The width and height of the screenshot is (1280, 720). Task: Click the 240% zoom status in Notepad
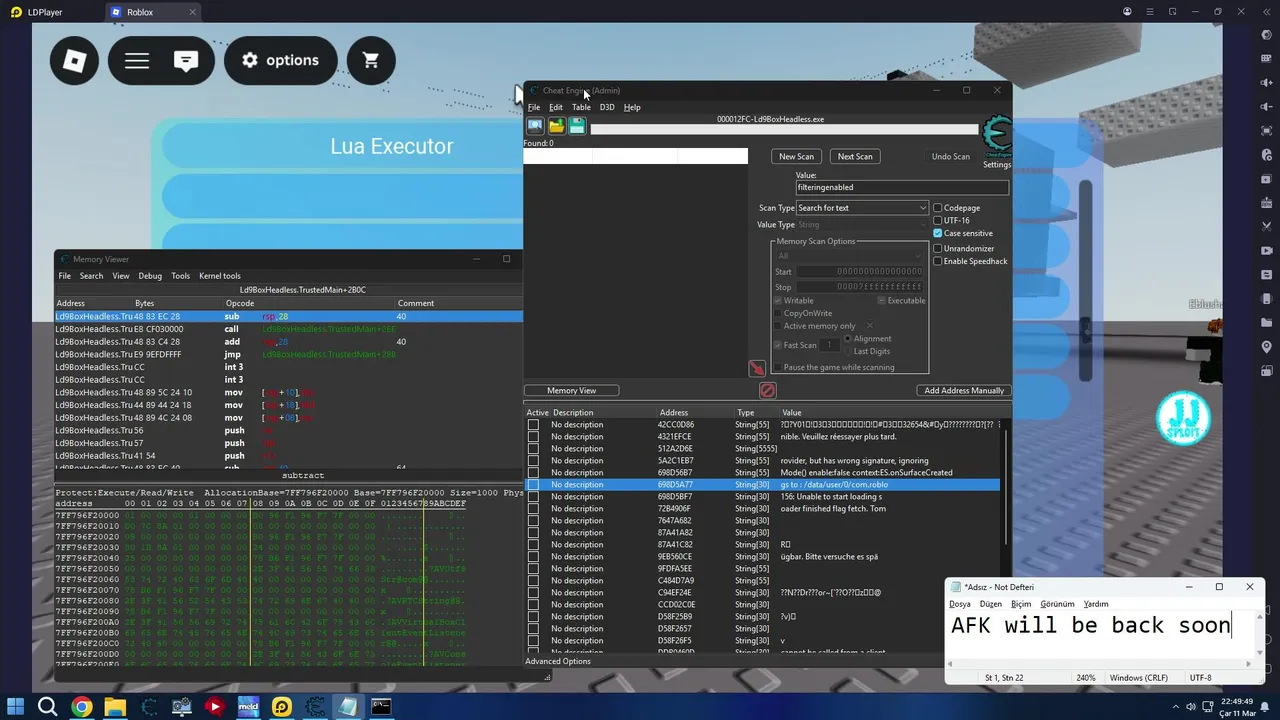1085,677
